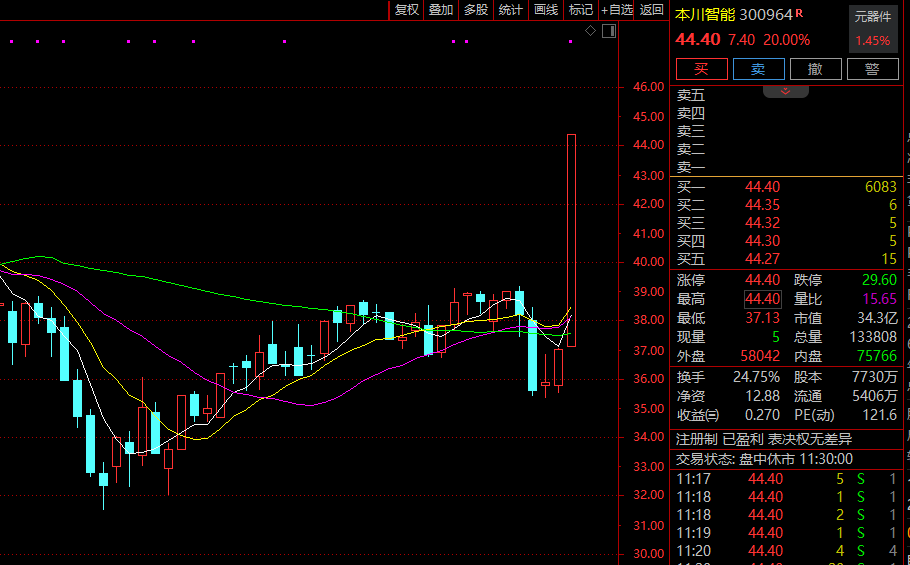Activate the 画线 drawing tool
Image resolution: width=910 pixels, height=565 pixels.
tap(546, 10)
